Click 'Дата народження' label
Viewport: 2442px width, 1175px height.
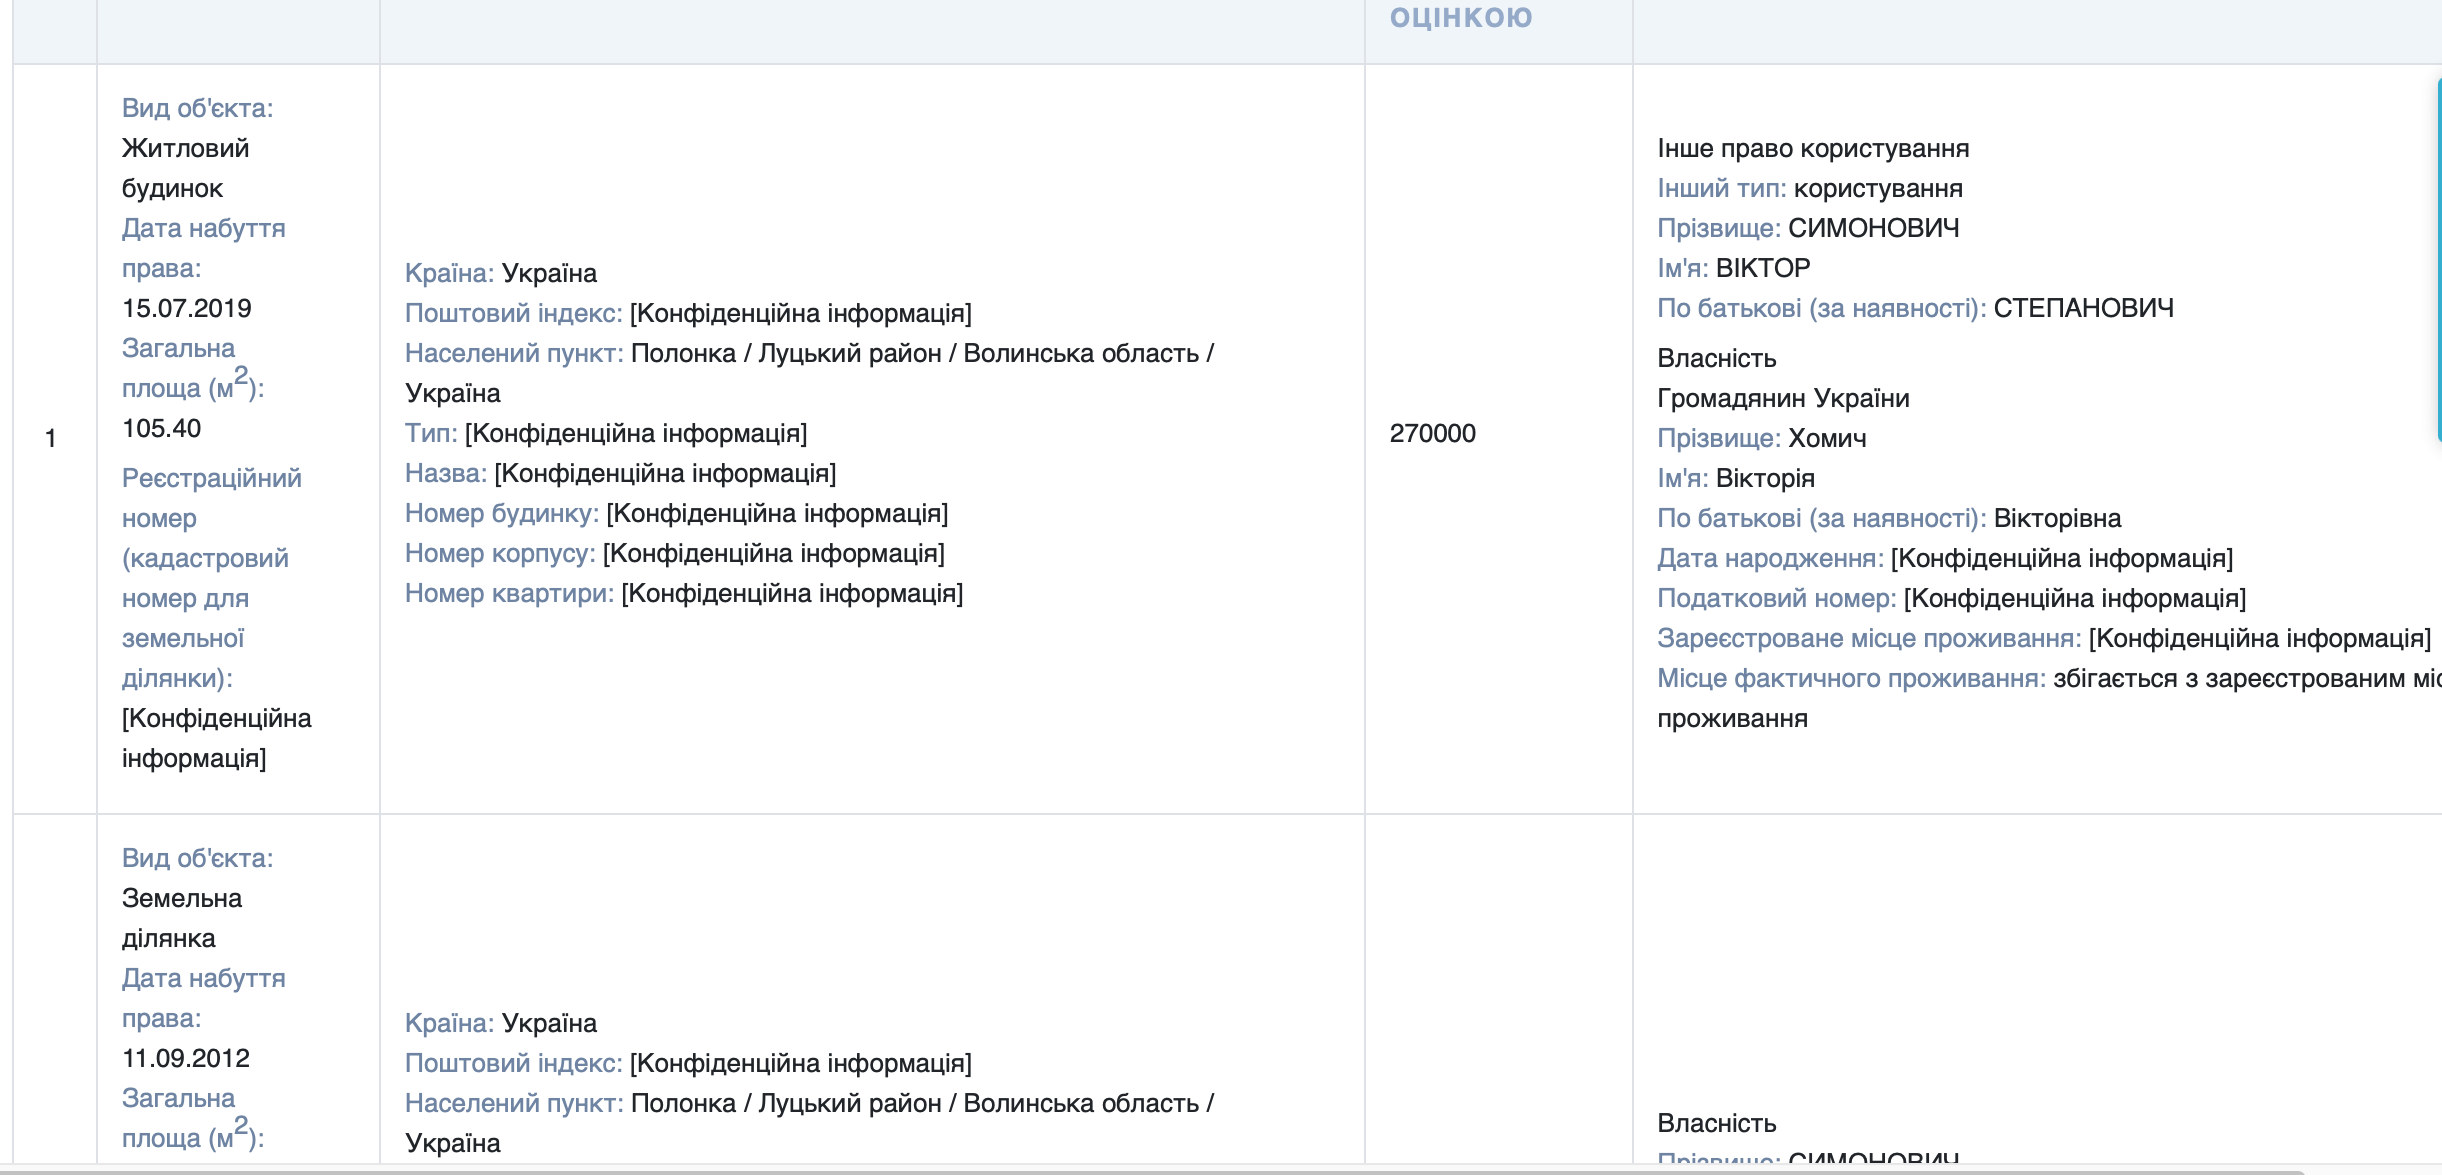(x=1769, y=558)
